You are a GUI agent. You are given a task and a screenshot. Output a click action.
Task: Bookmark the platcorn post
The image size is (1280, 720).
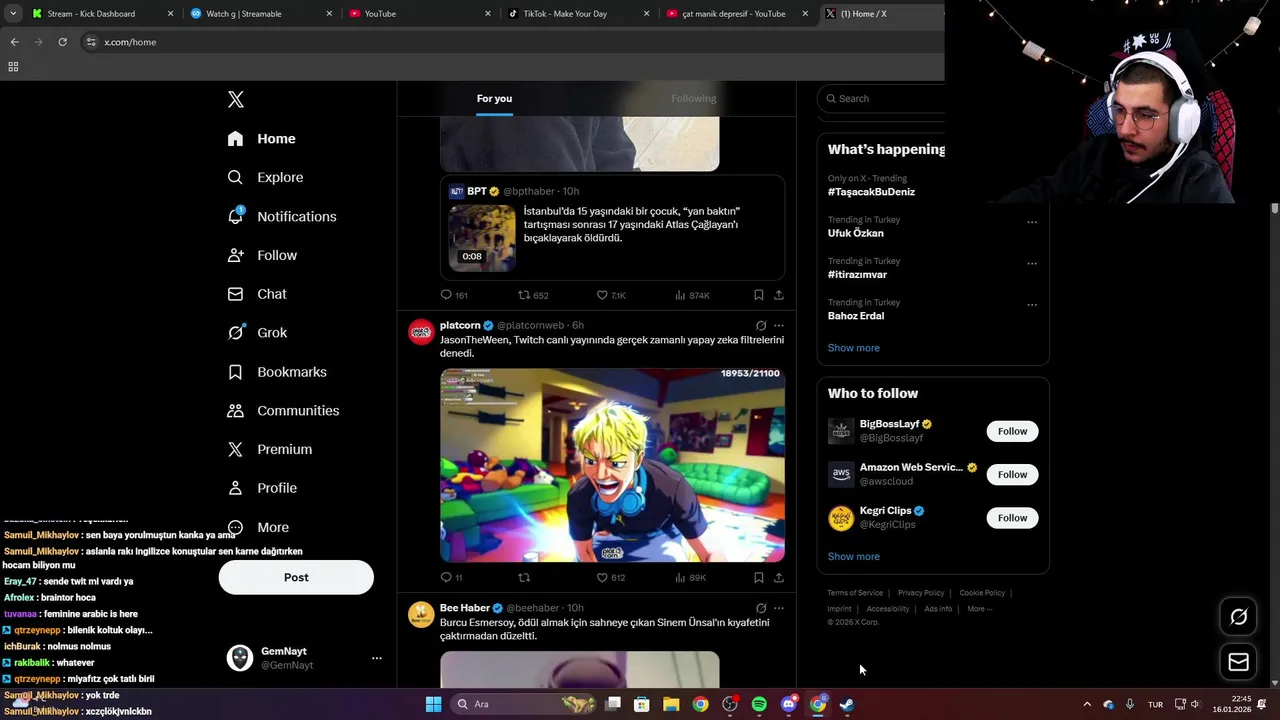click(759, 577)
